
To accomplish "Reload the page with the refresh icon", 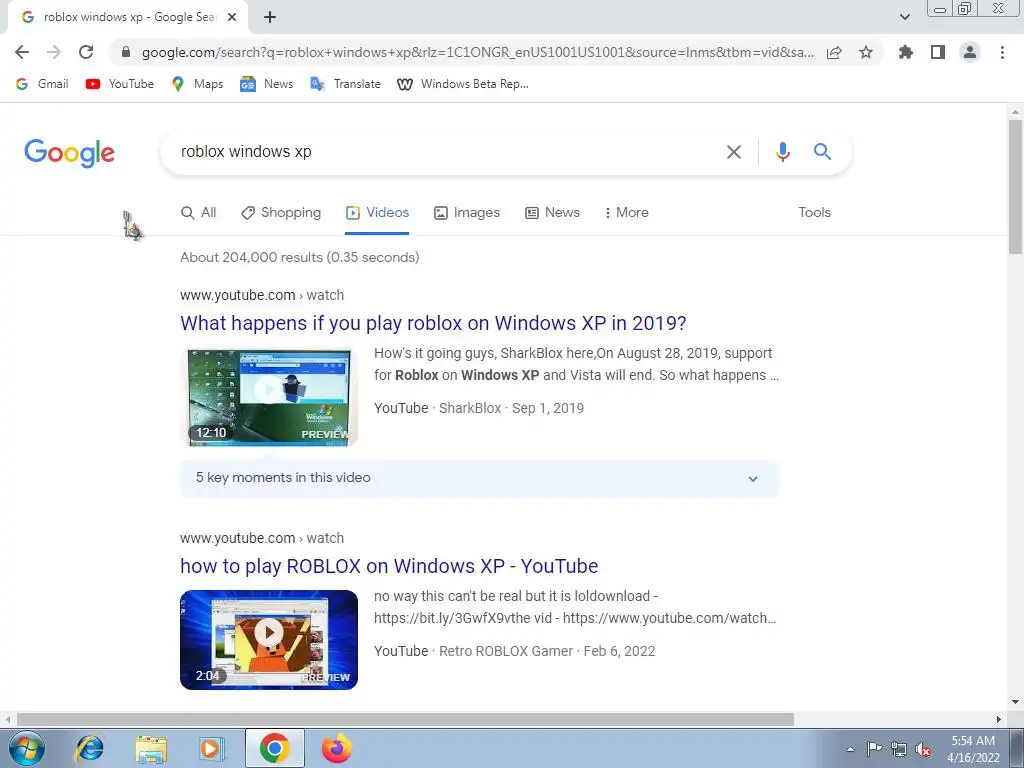I will coord(86,52).
